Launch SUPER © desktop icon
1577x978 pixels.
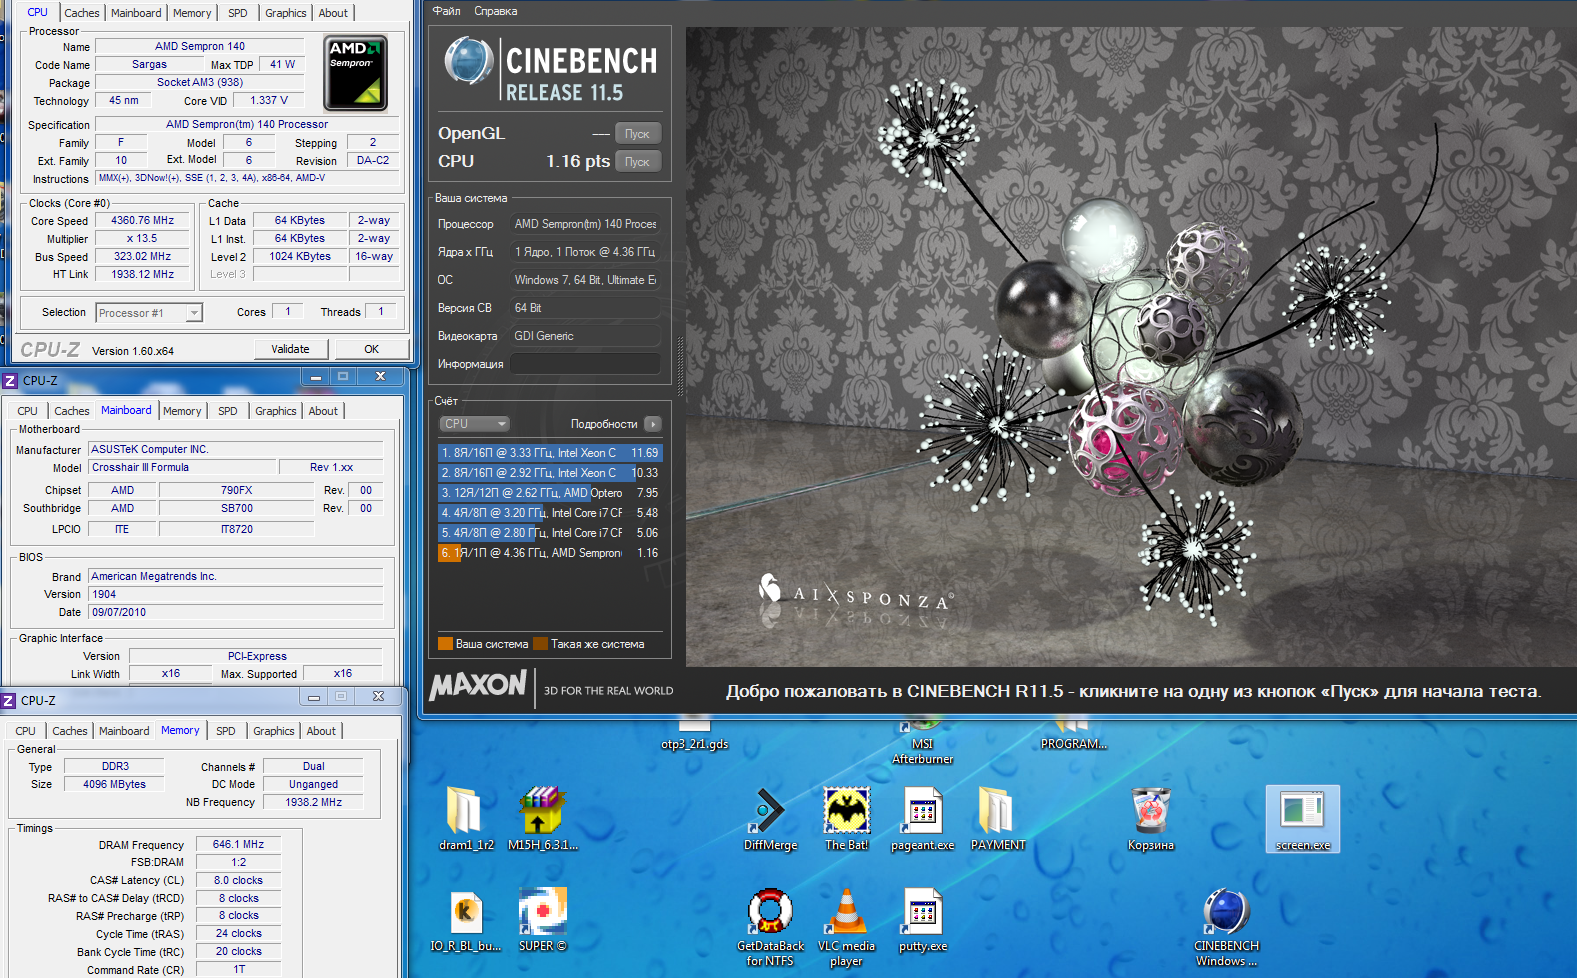542,912
